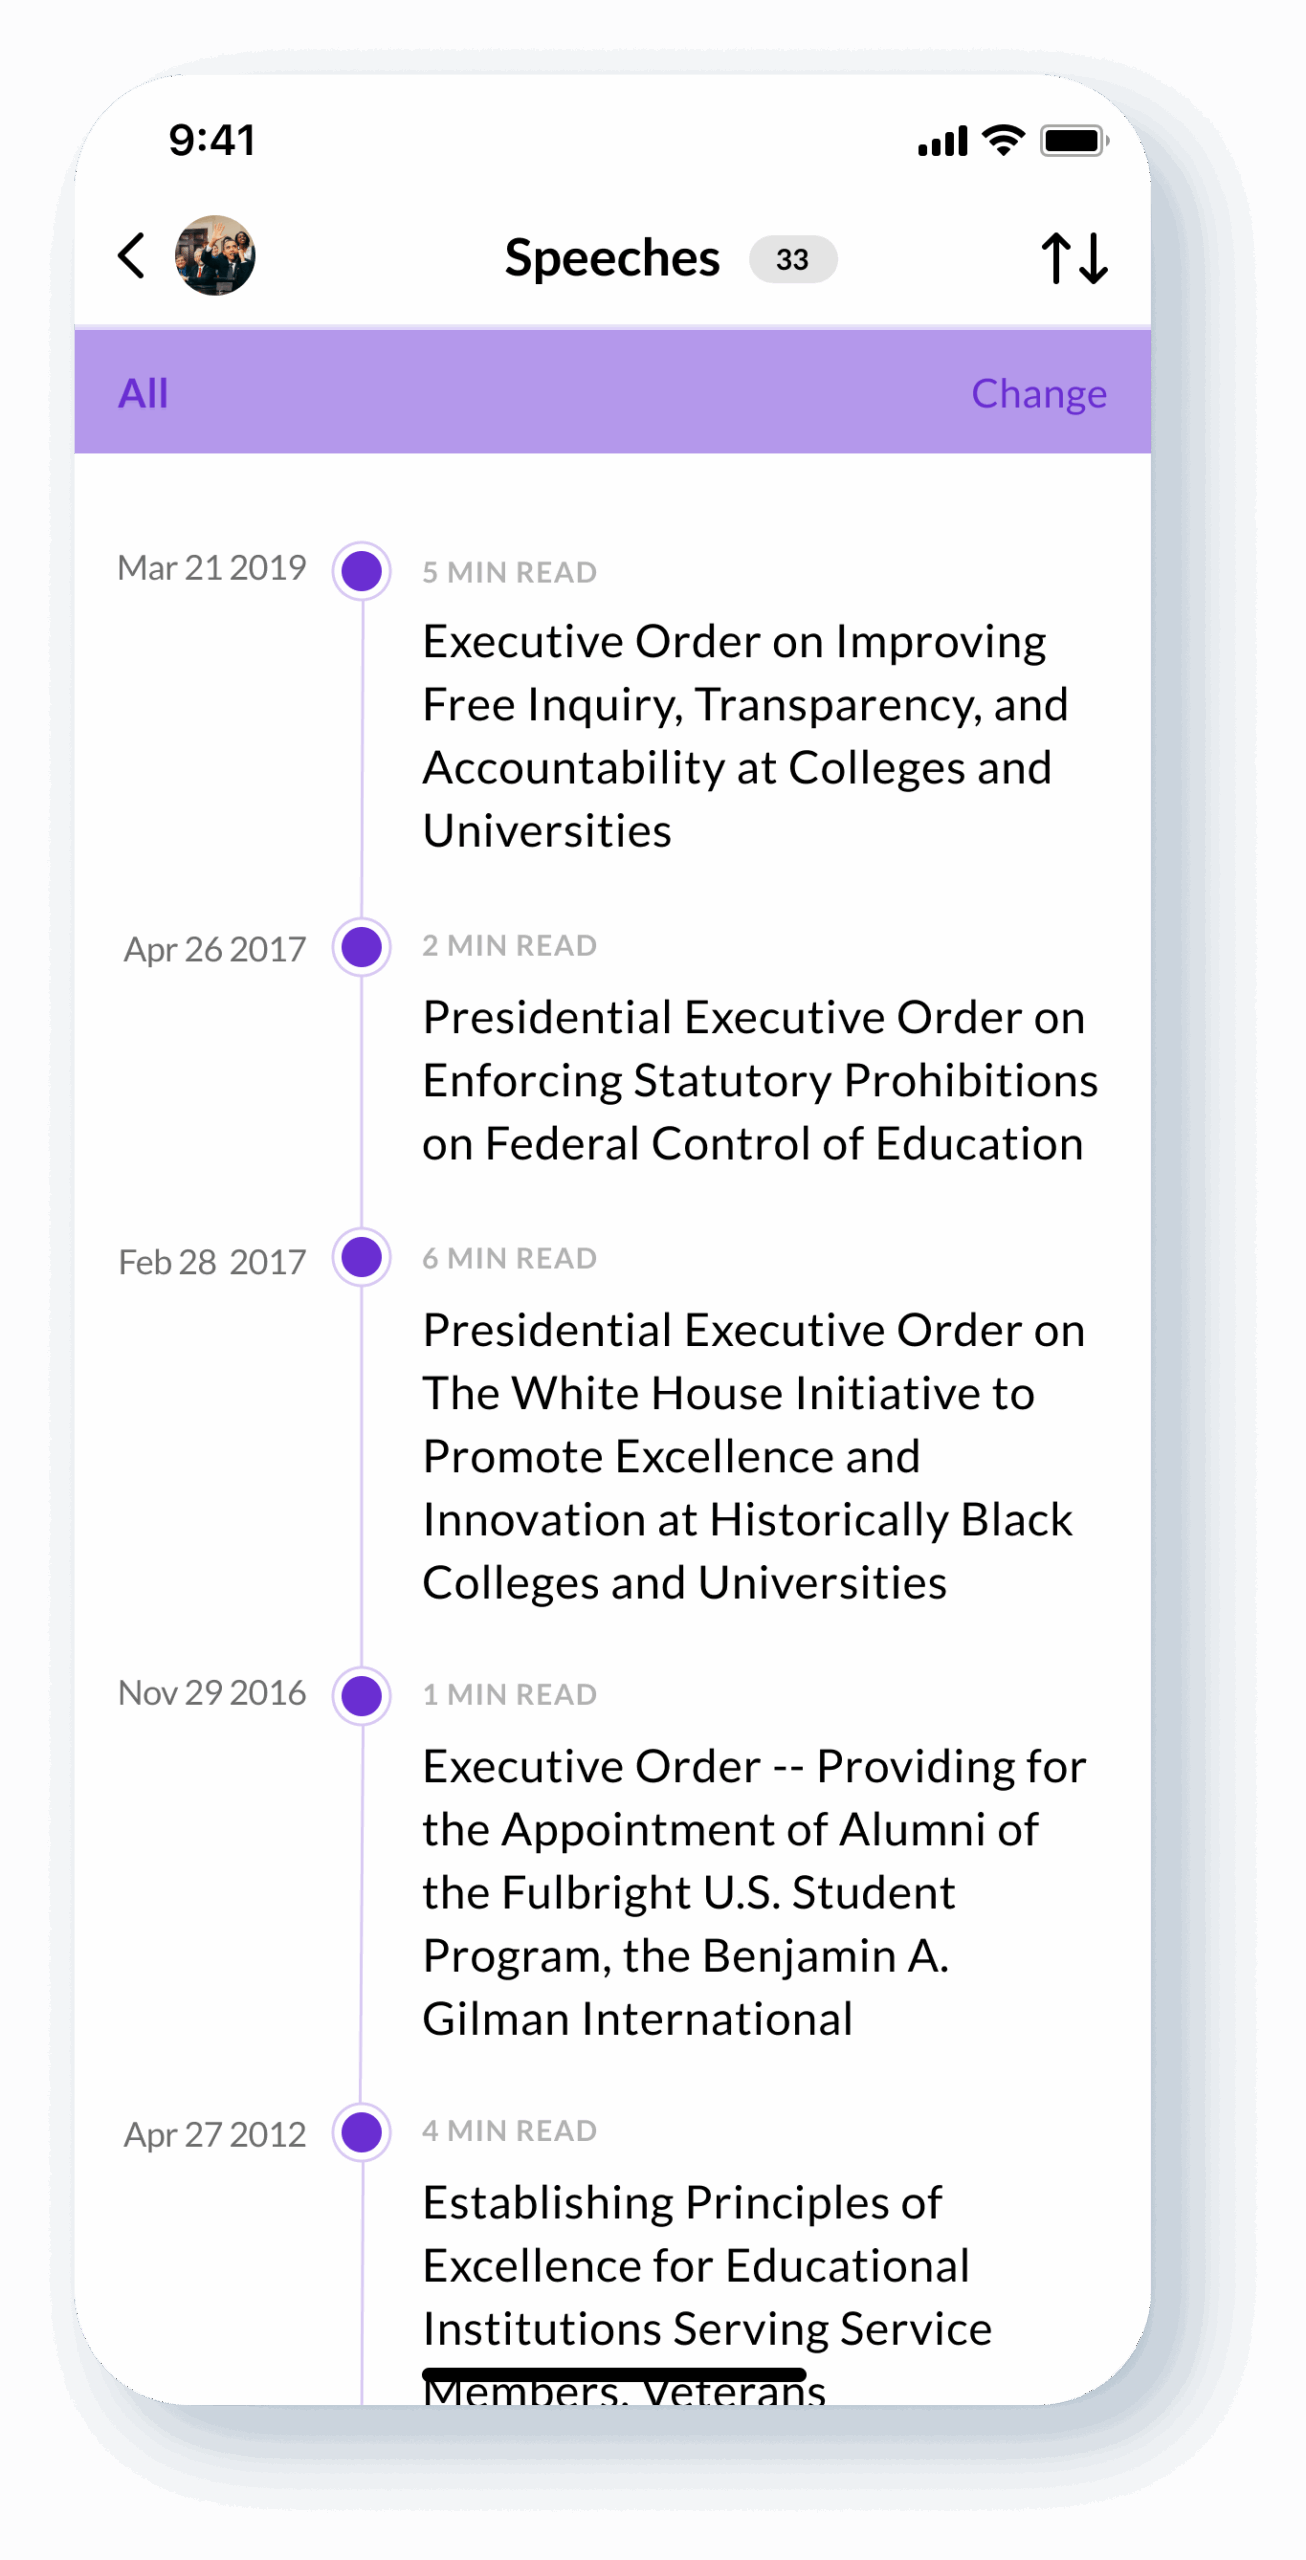The image size is (1306, 2560).
Task: Open the Fulbright Alumni Appointment order
Action: point(750,1891)
